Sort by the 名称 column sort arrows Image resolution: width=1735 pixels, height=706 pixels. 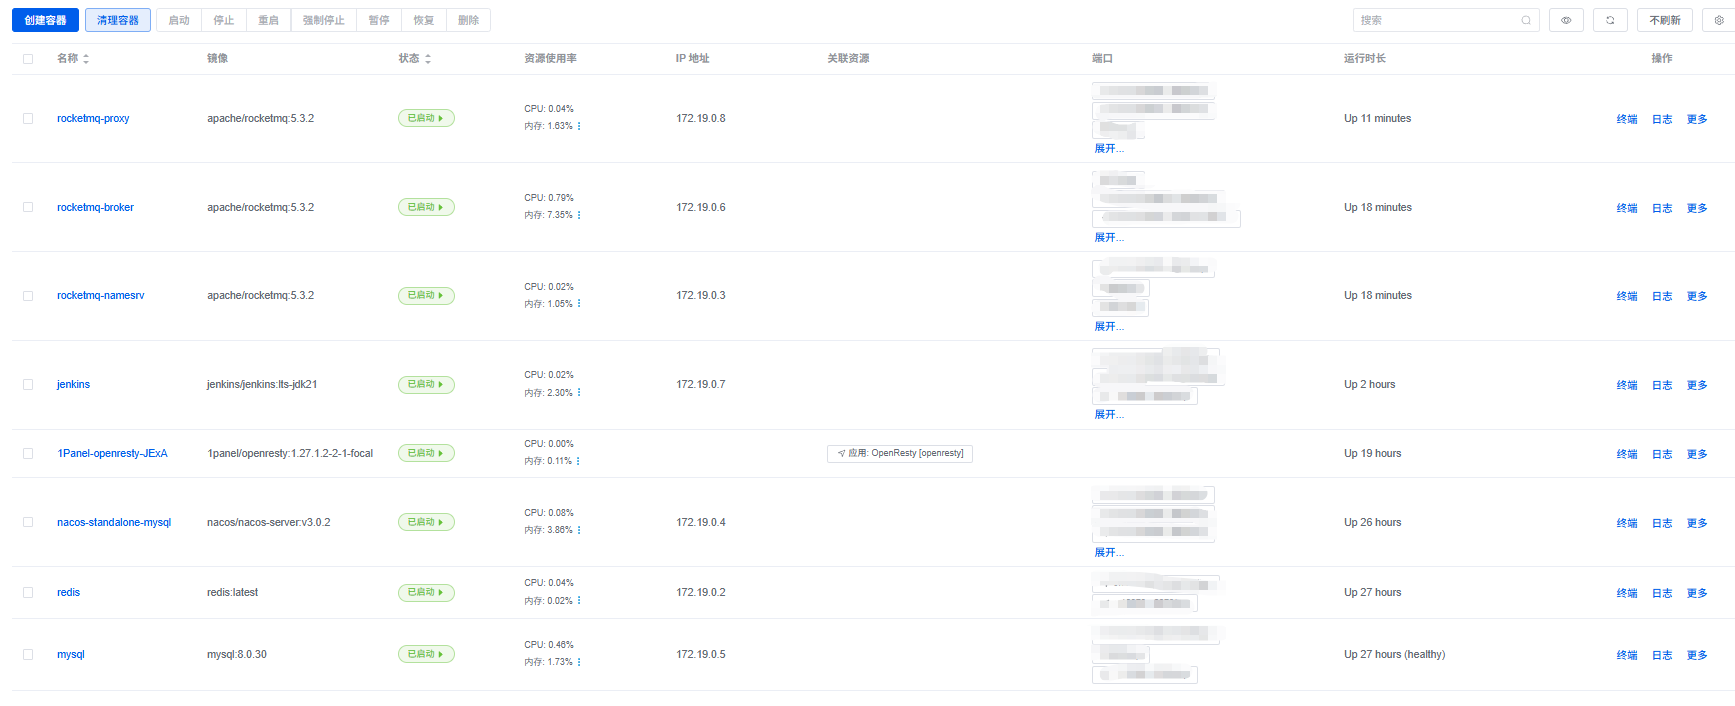click(x=86, y=59)
